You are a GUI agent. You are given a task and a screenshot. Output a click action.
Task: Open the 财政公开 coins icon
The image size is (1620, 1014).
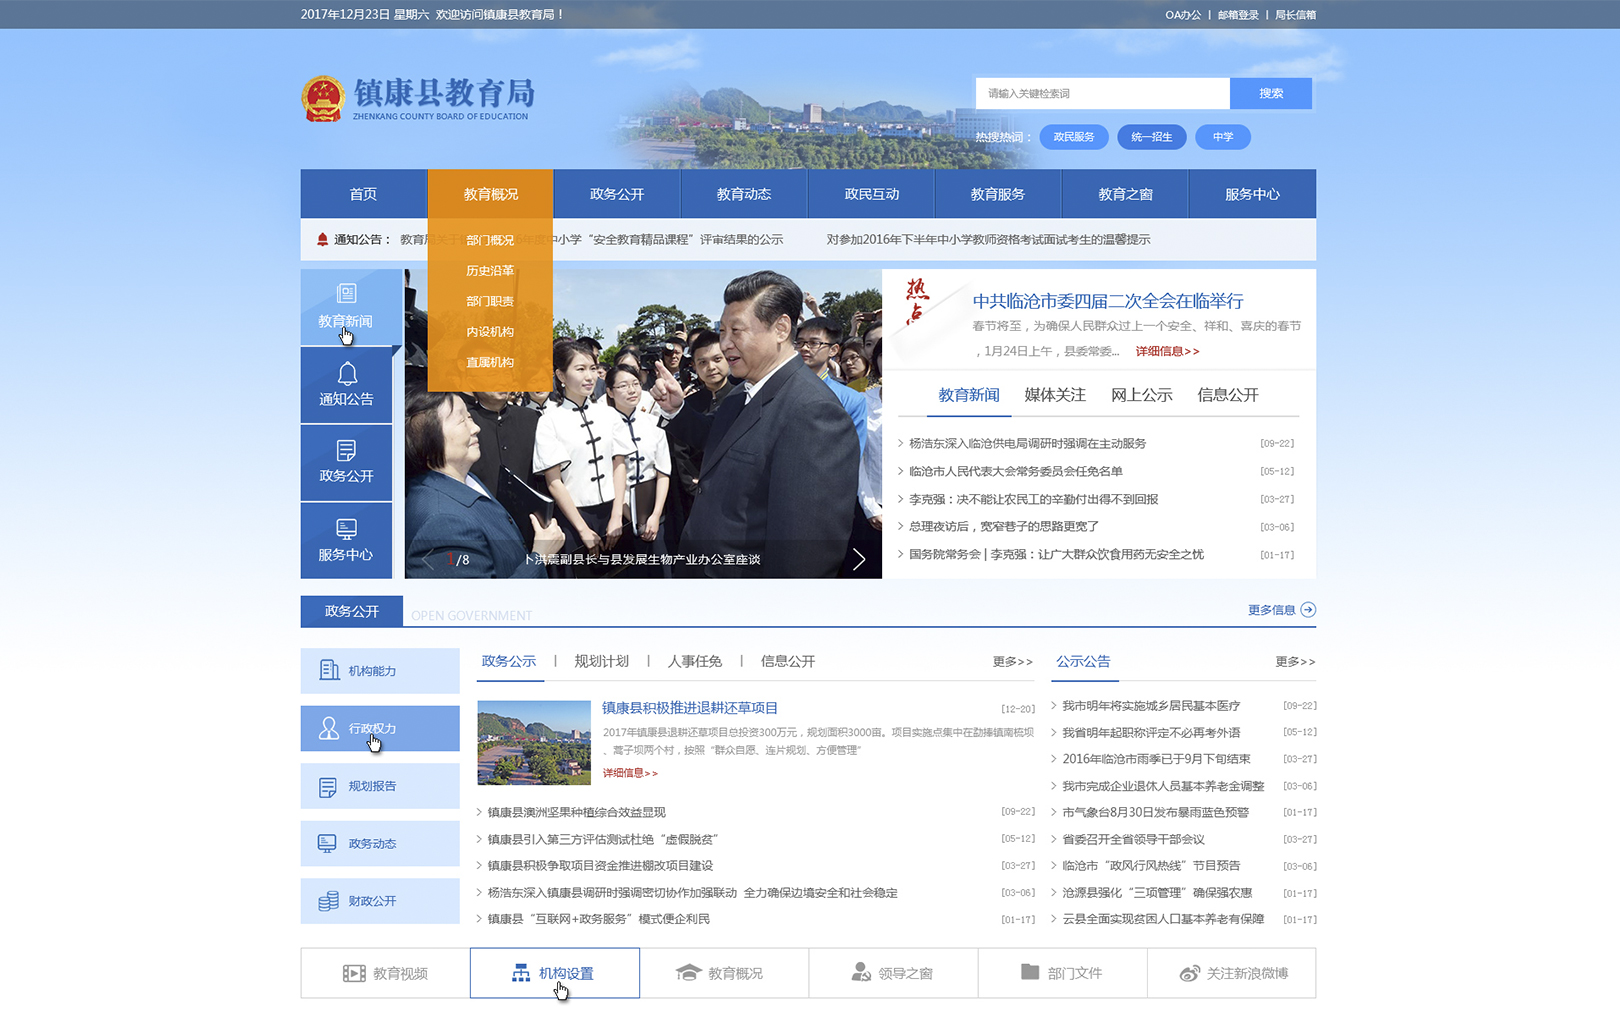(328, 901)
